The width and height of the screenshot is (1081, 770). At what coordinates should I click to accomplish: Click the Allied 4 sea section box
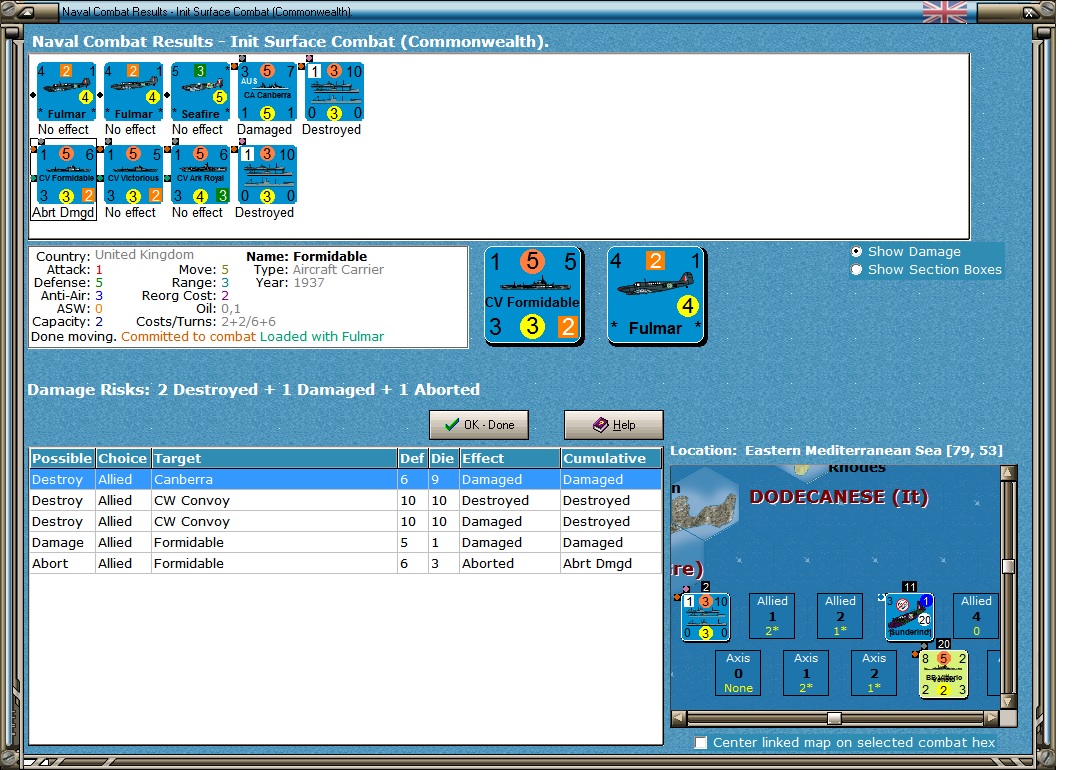click(x=976, y=616)
